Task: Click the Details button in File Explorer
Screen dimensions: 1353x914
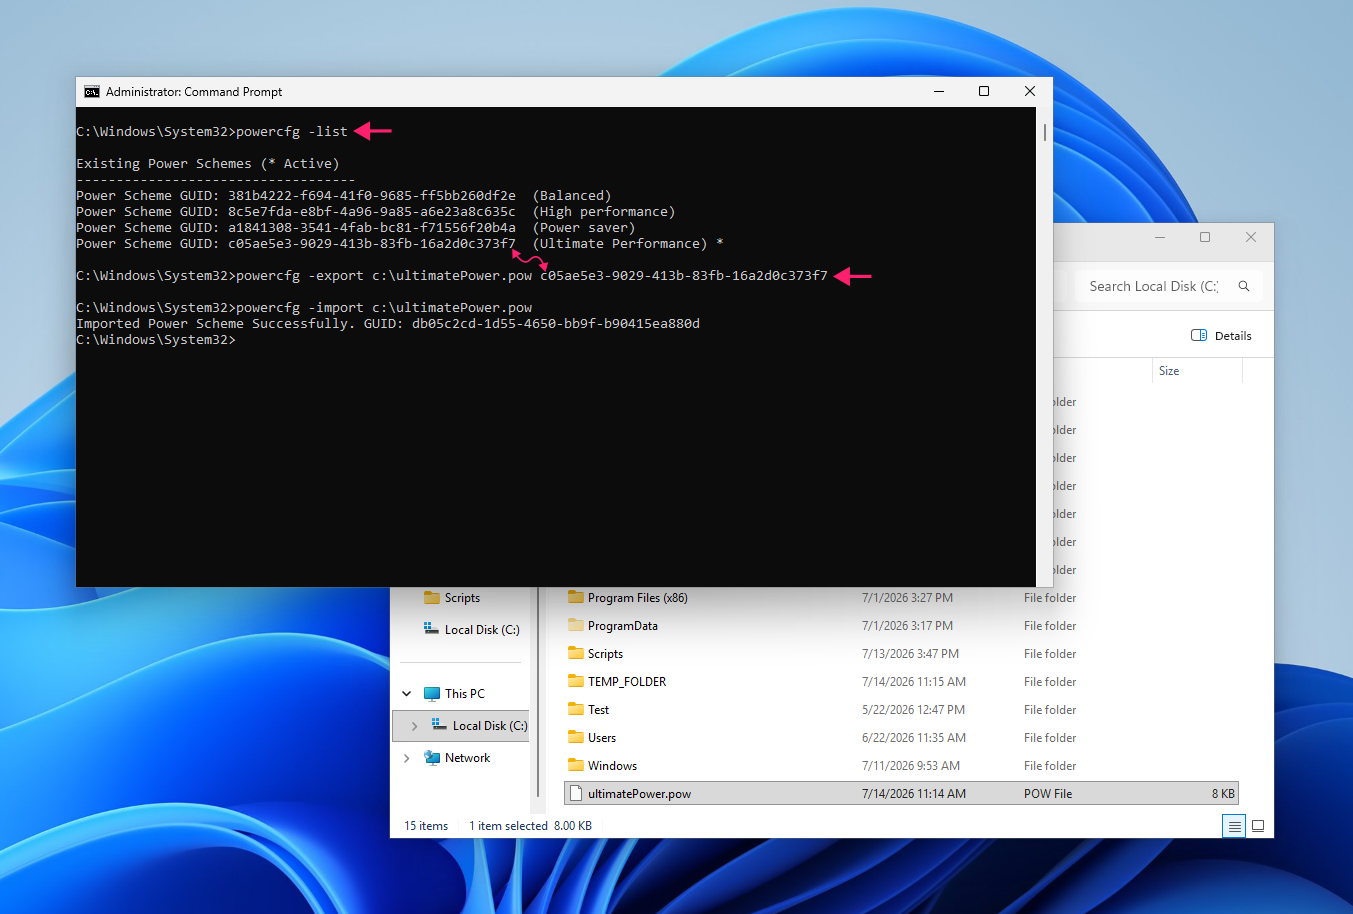Action: [x=1222, y=336]
